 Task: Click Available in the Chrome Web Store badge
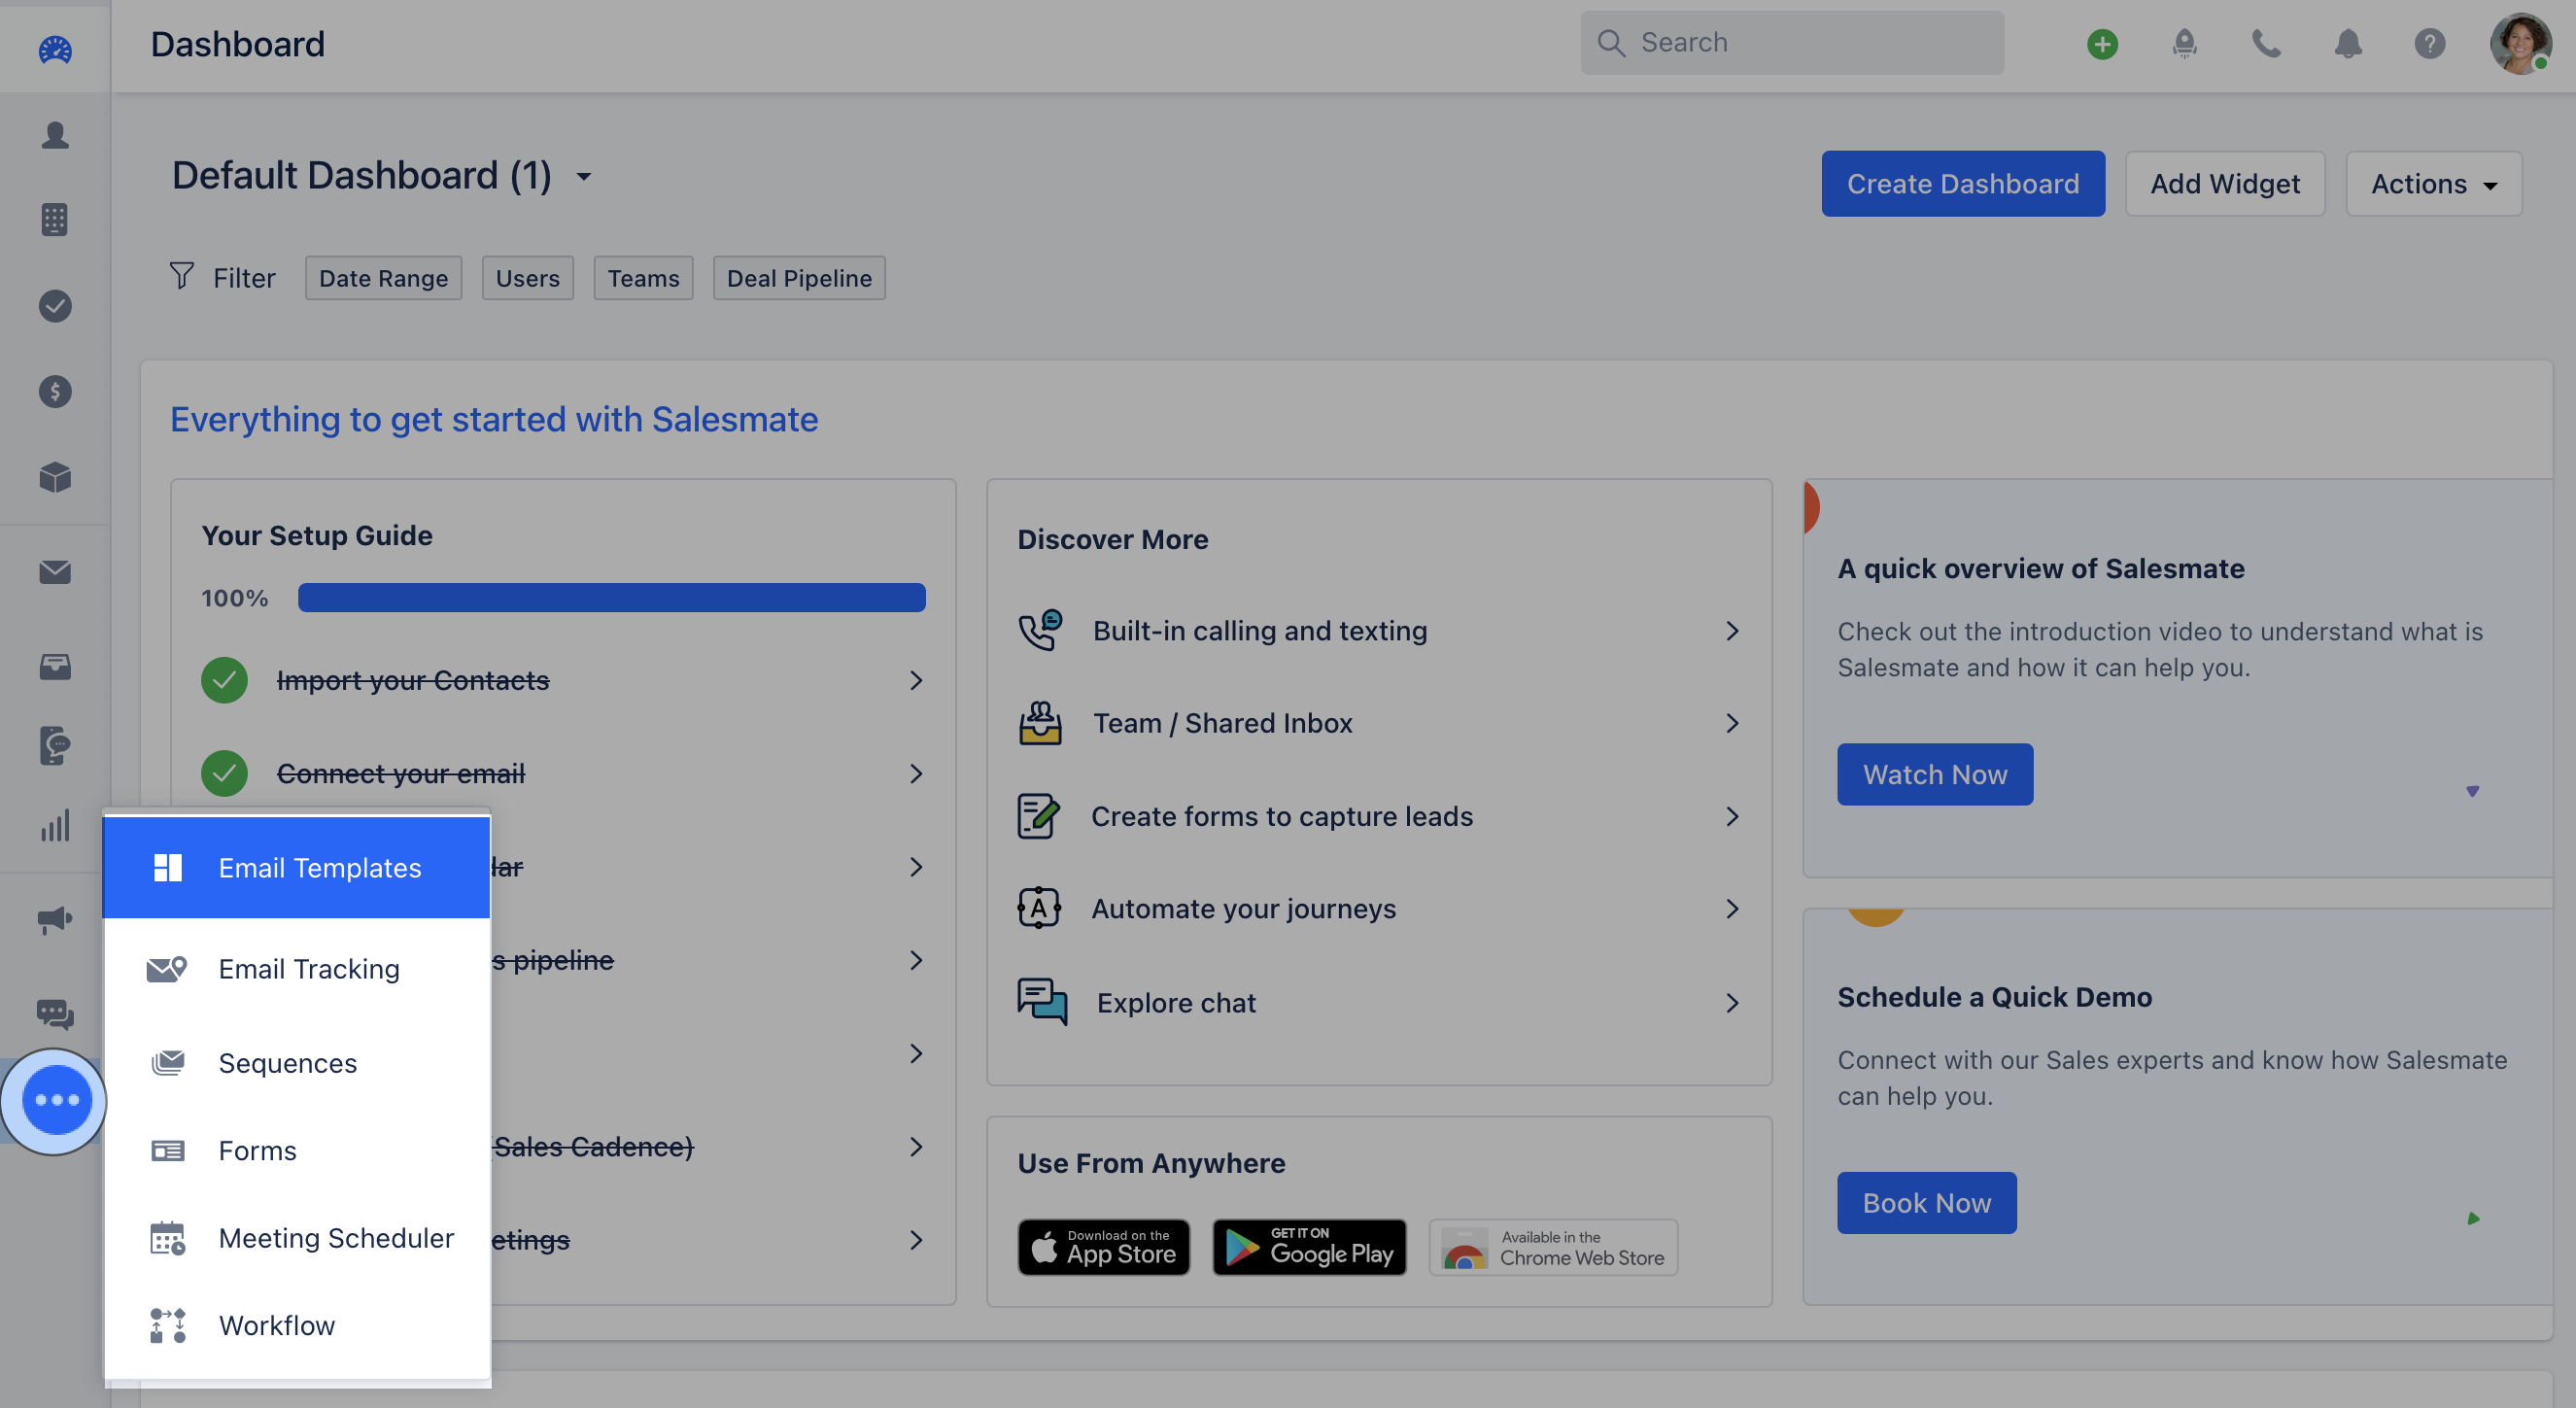(x=1553, y=1246)
